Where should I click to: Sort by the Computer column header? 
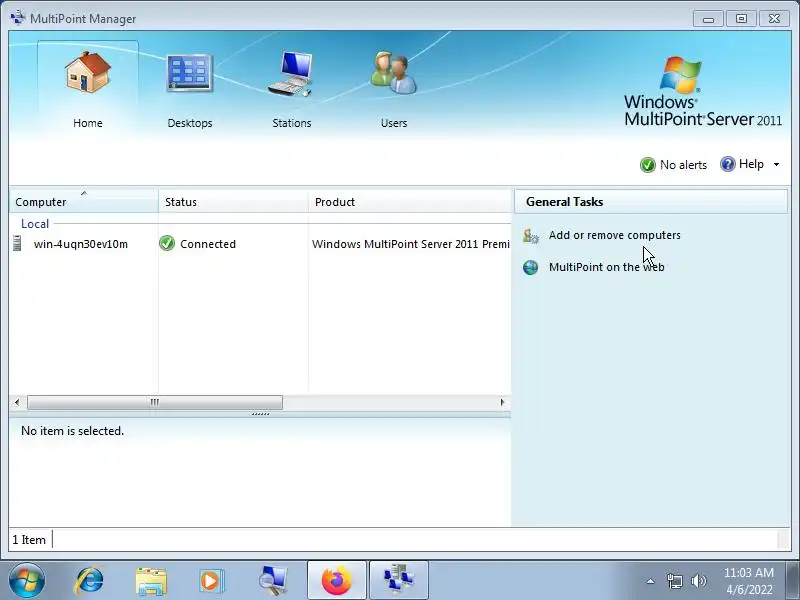click(x=84, y=202)
